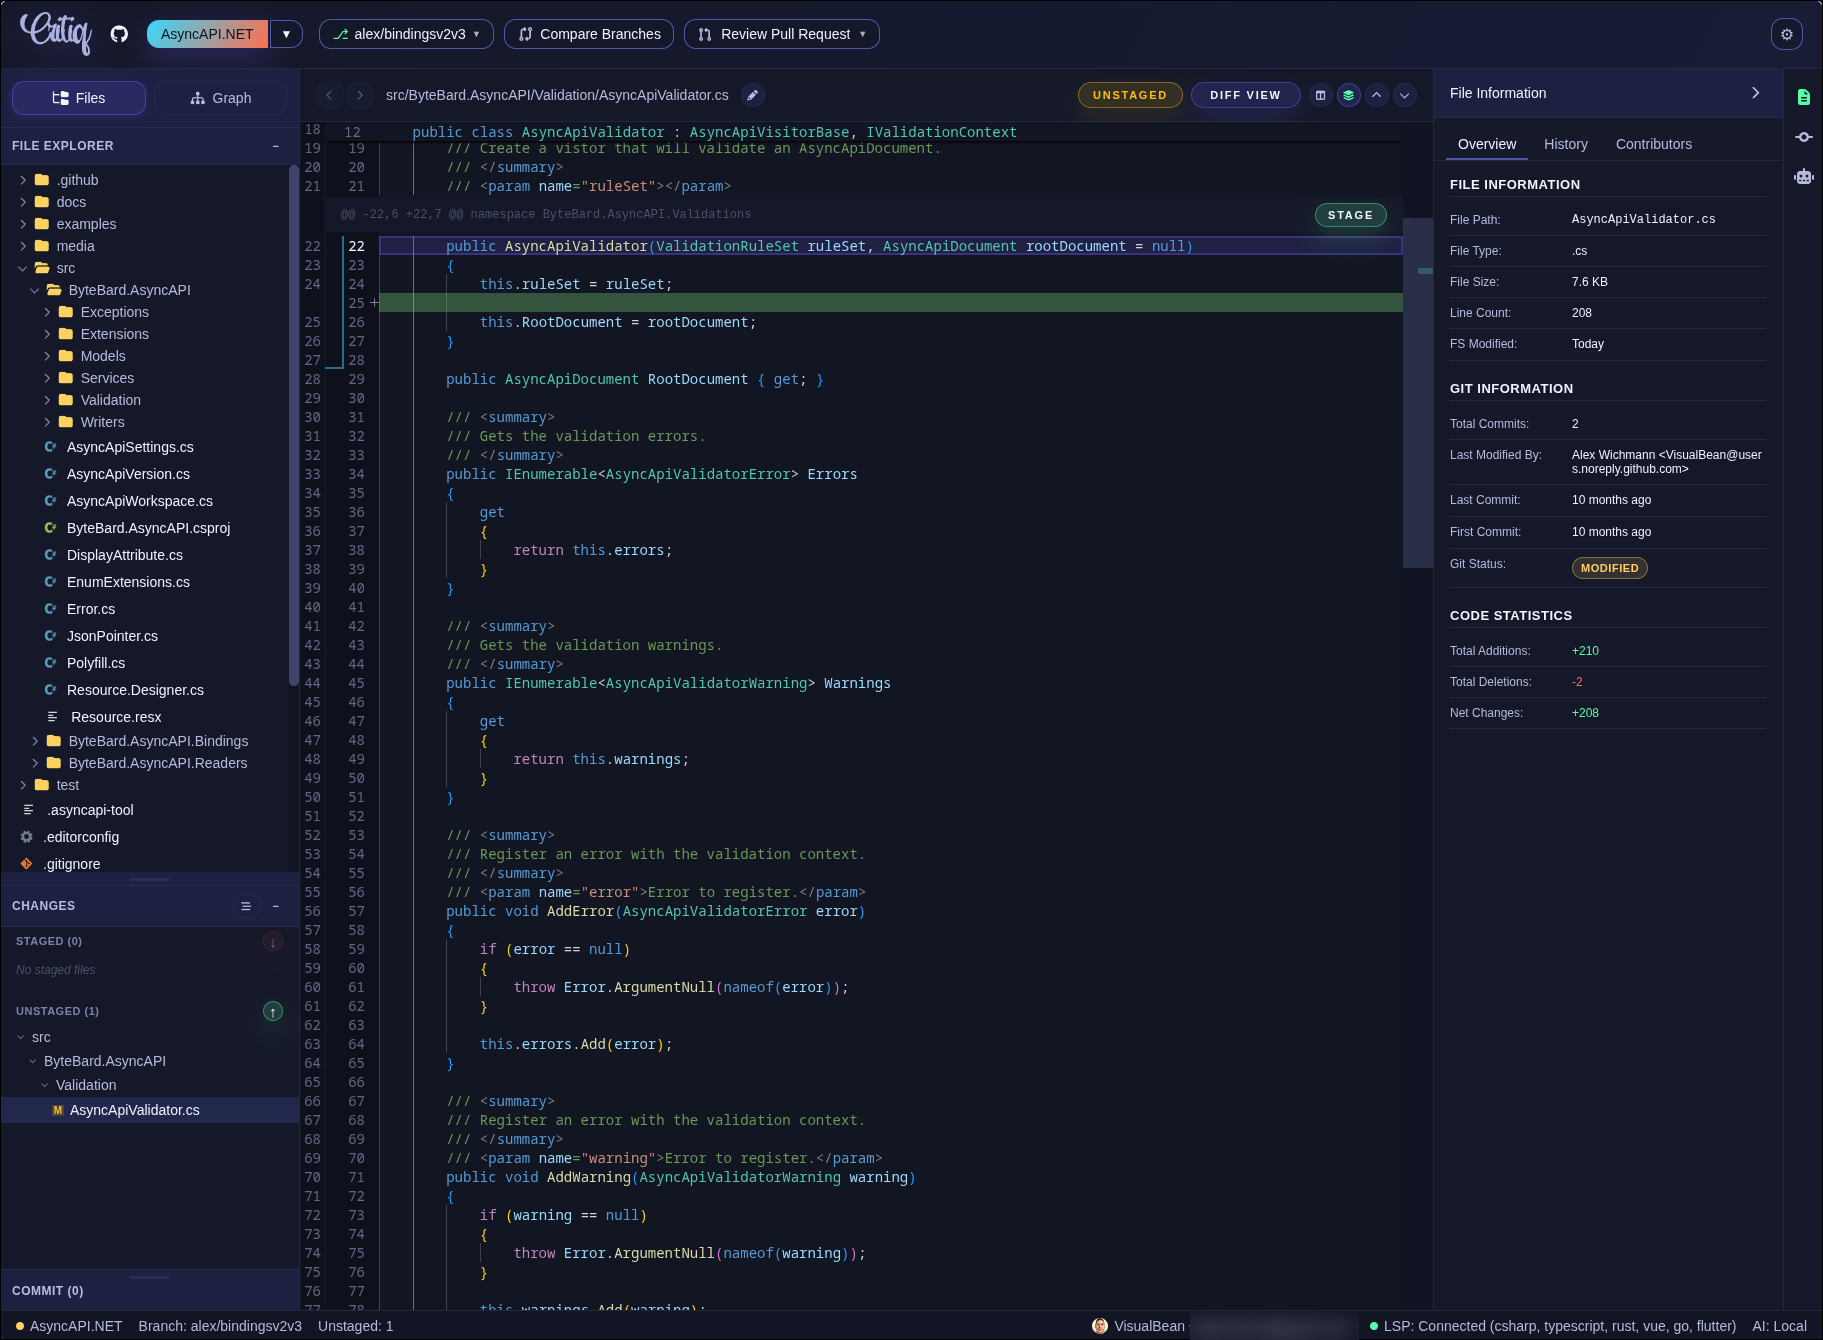Click the Compare Branches button

pos(589,34)
